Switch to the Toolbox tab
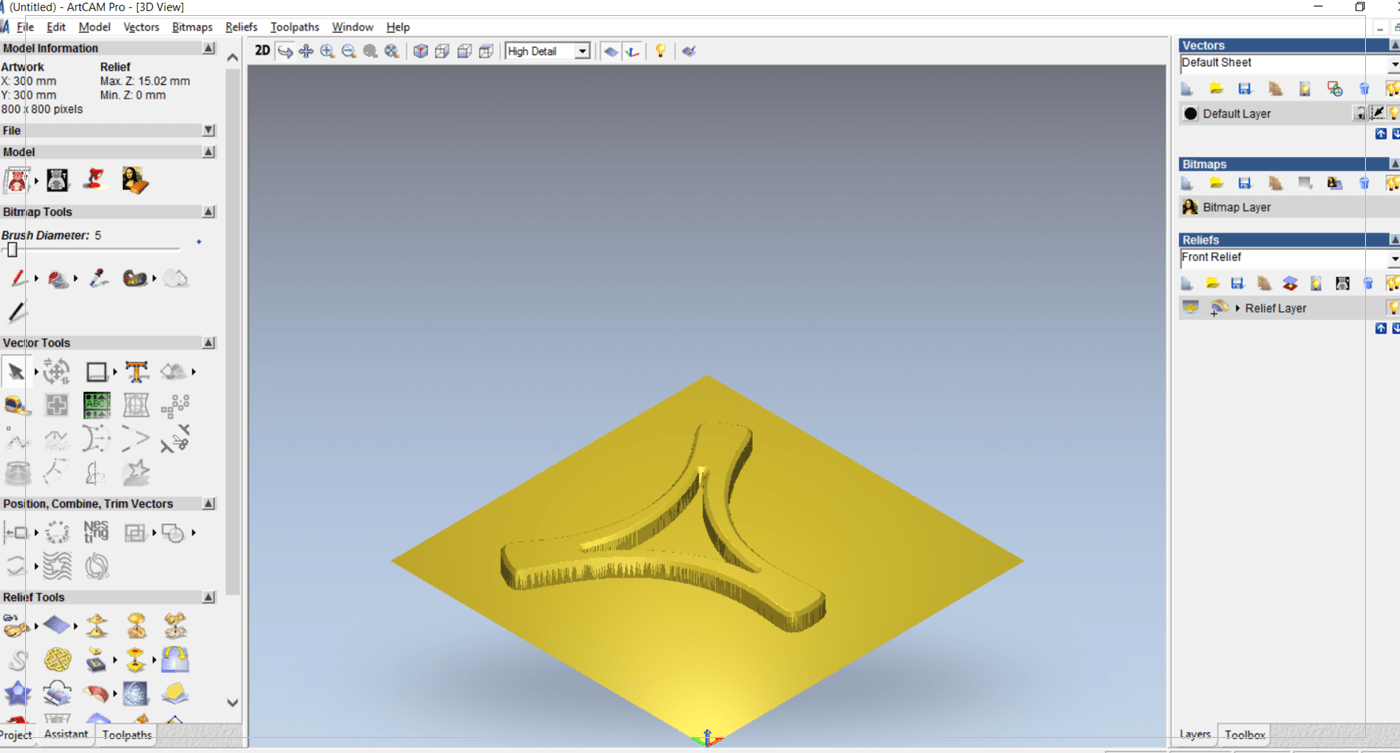1400x753 pixels. [x=1245, y=734]
